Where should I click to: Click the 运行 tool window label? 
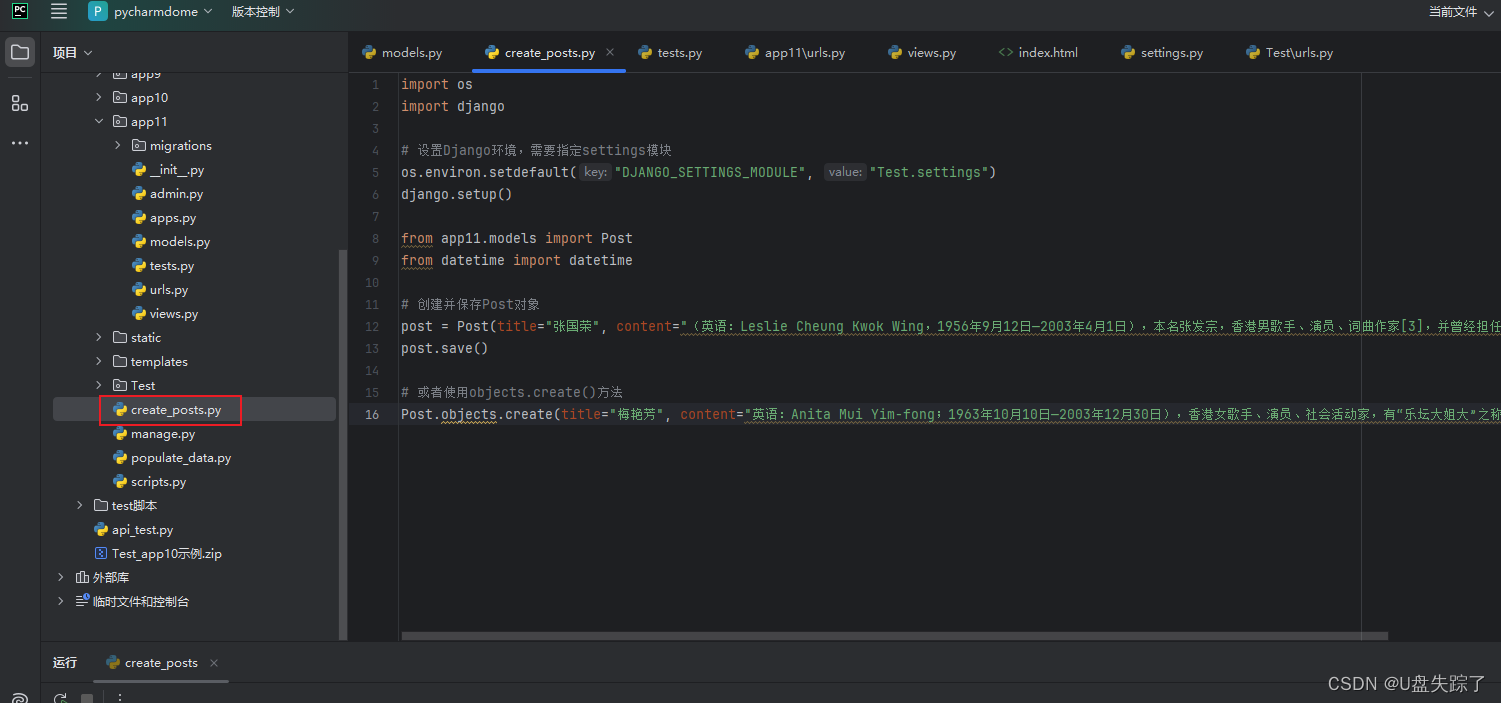coord(65,663)
